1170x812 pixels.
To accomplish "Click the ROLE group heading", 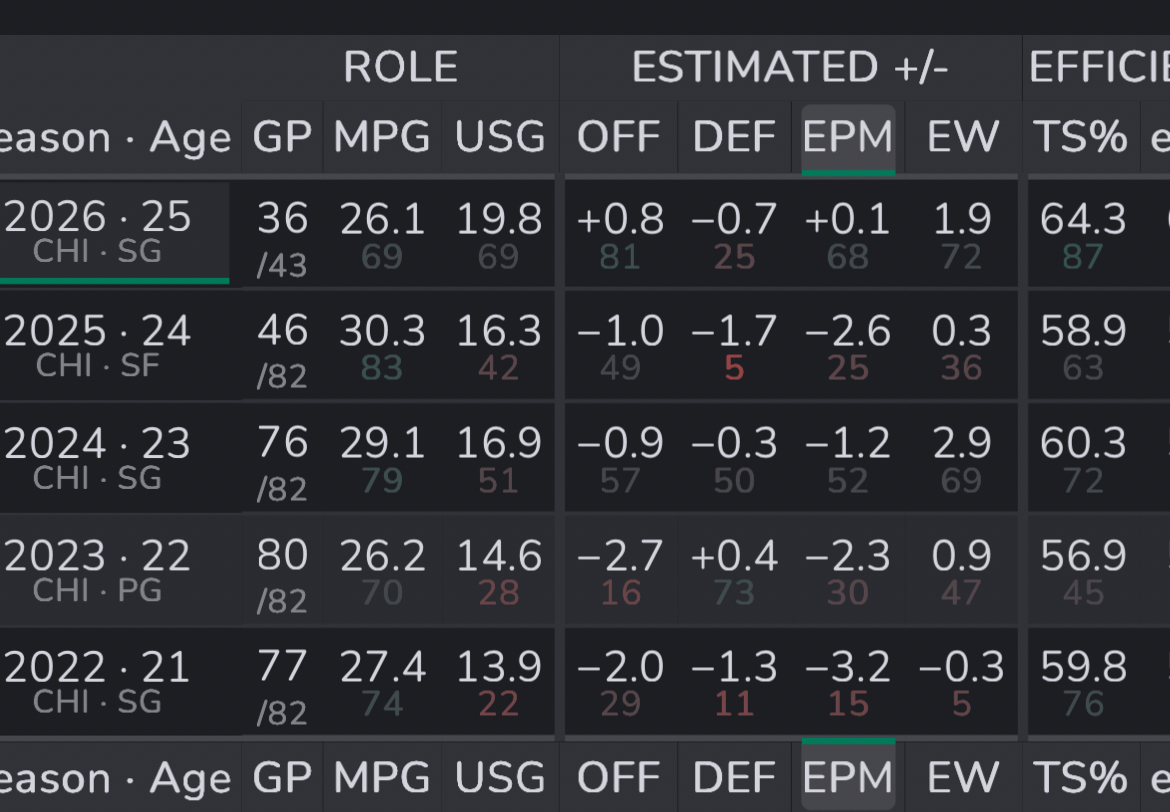I will (x=400, y=68).
